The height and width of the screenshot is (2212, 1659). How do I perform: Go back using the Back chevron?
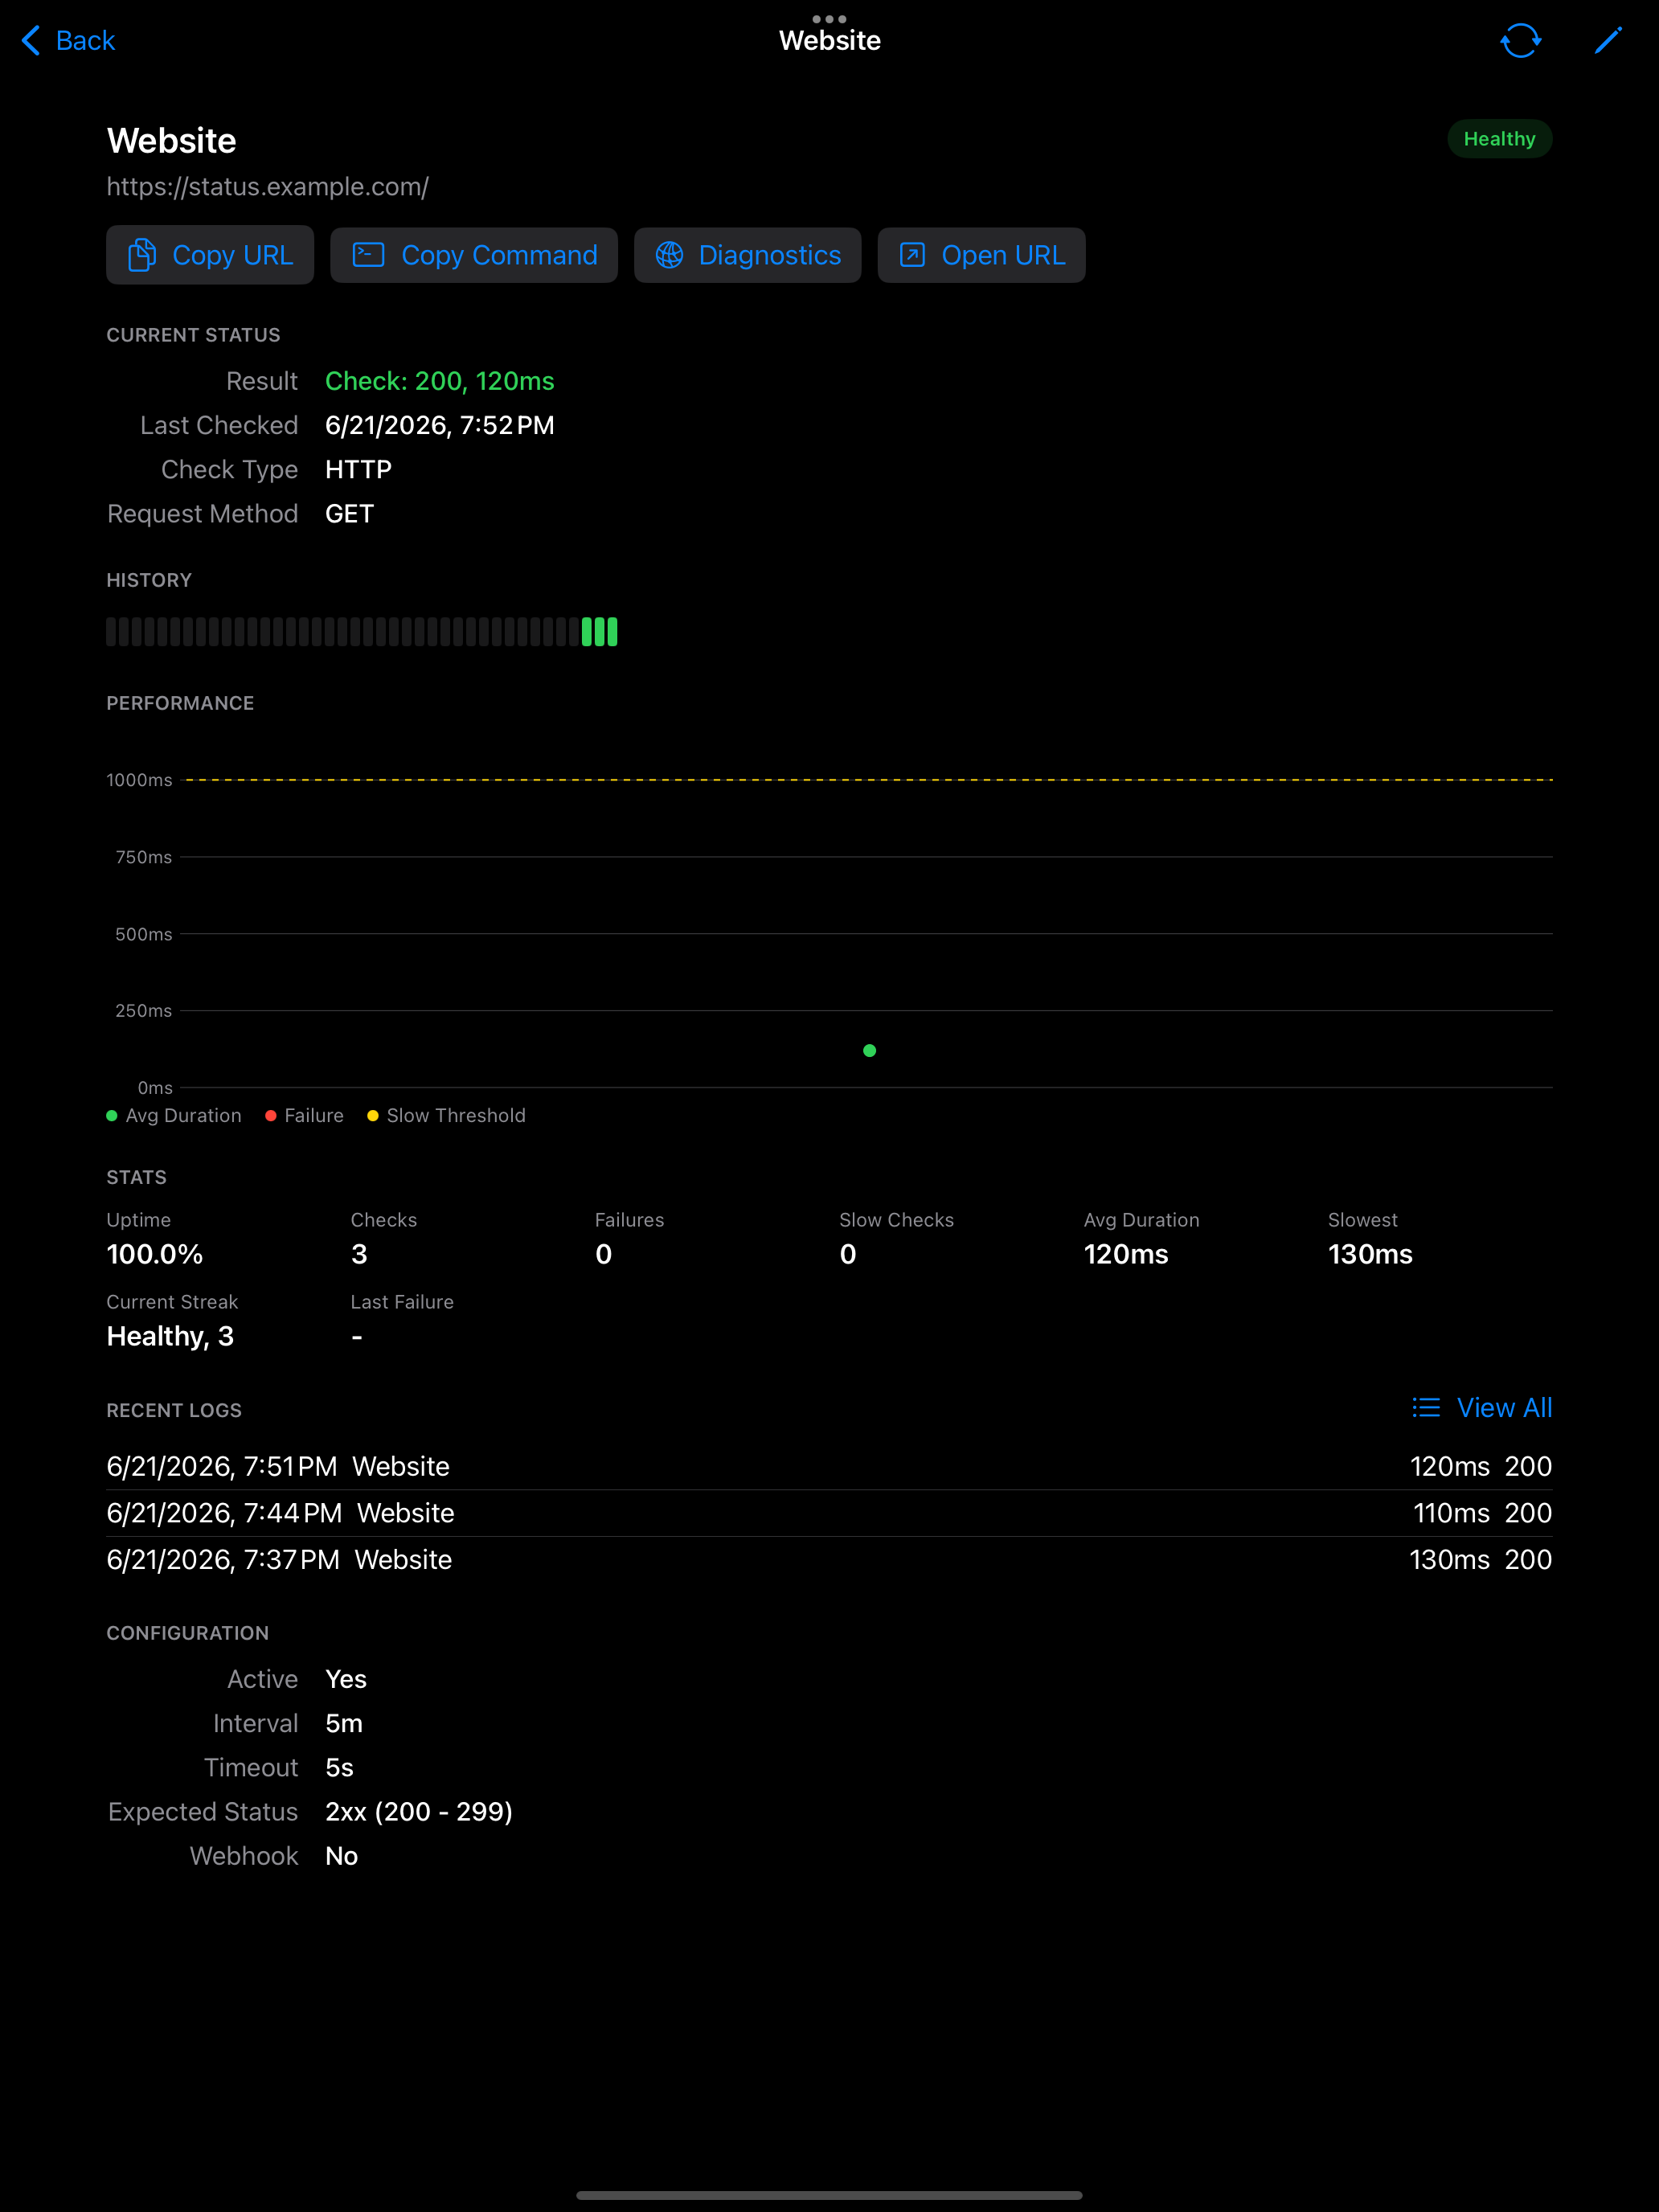click(x=67, y=40)
